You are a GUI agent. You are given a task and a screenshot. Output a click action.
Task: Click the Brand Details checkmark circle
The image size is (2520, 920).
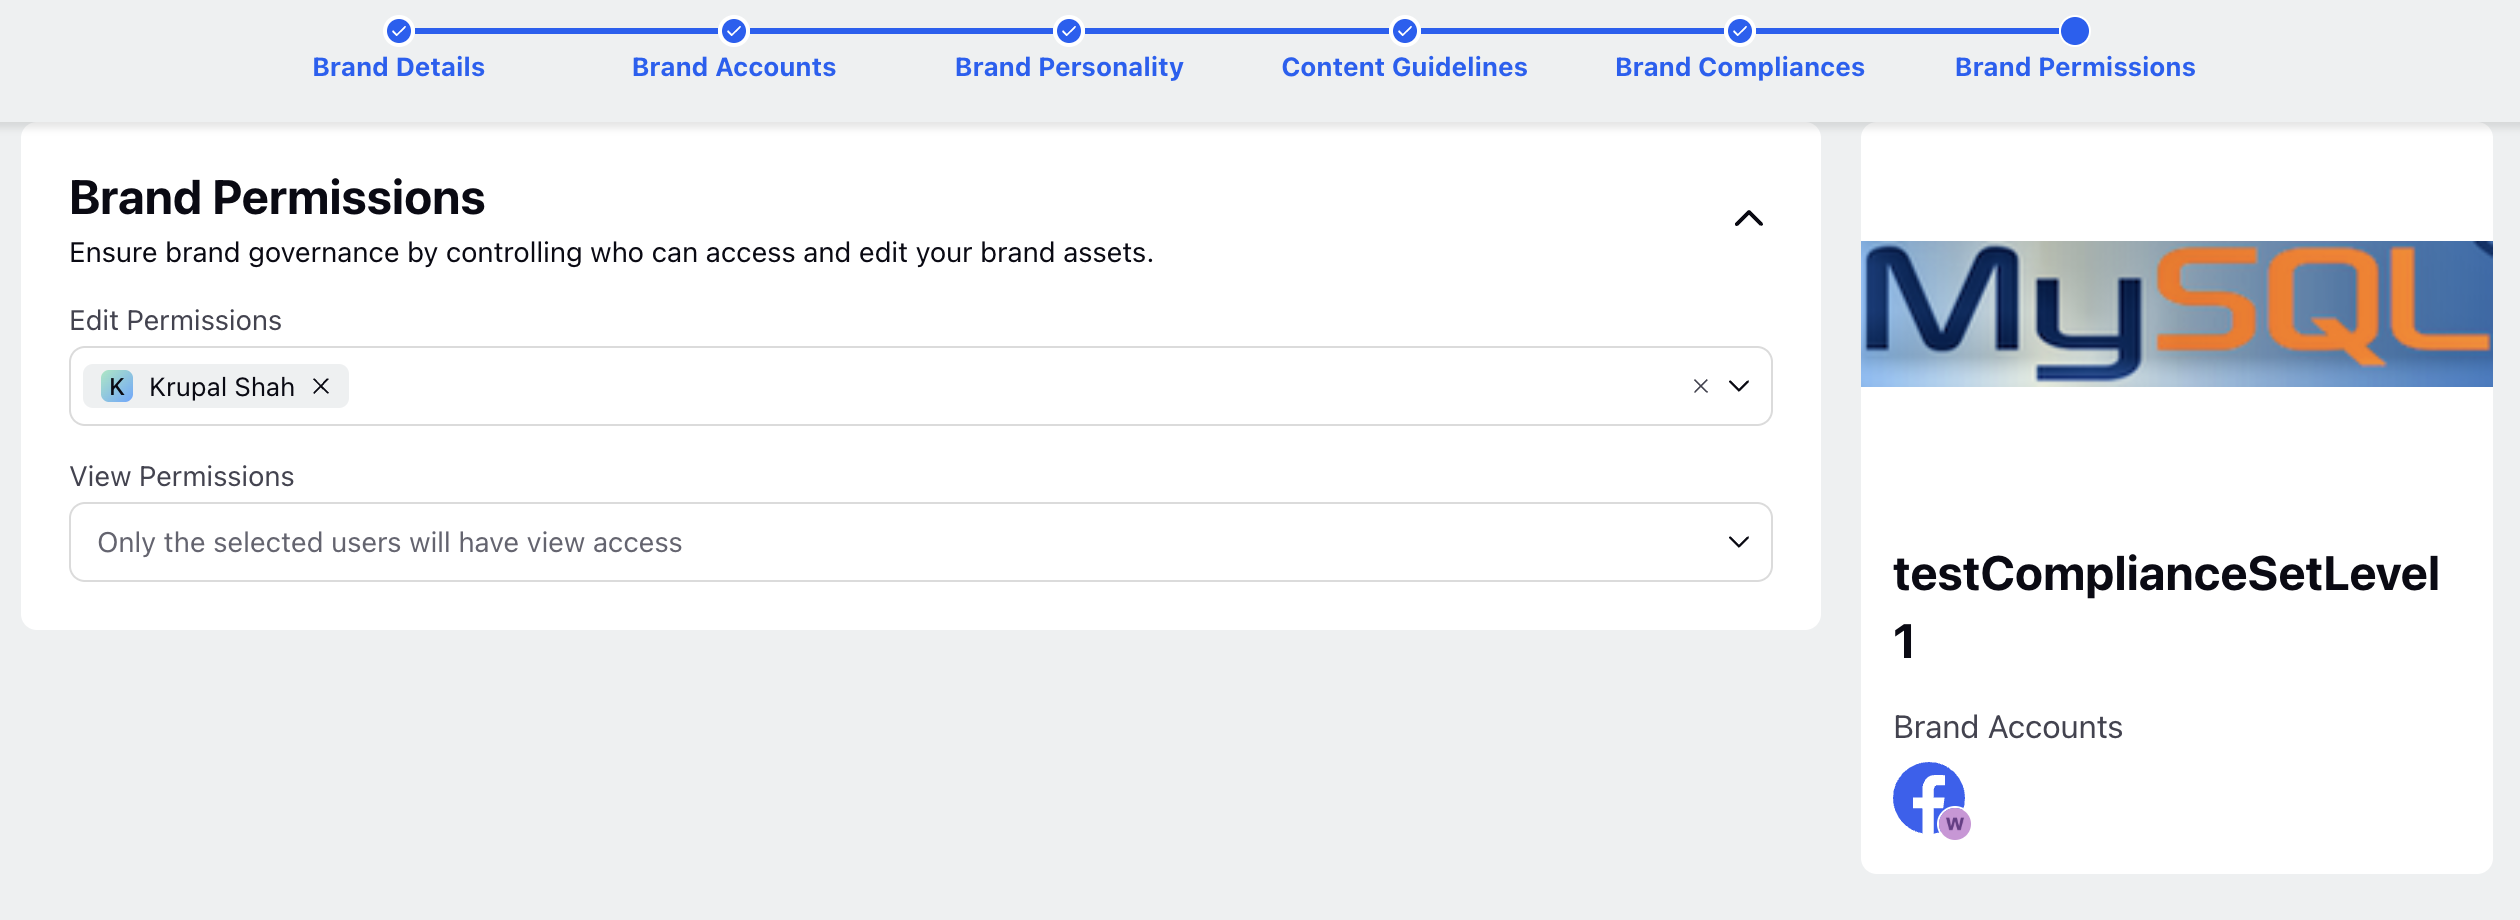(399, 31)
